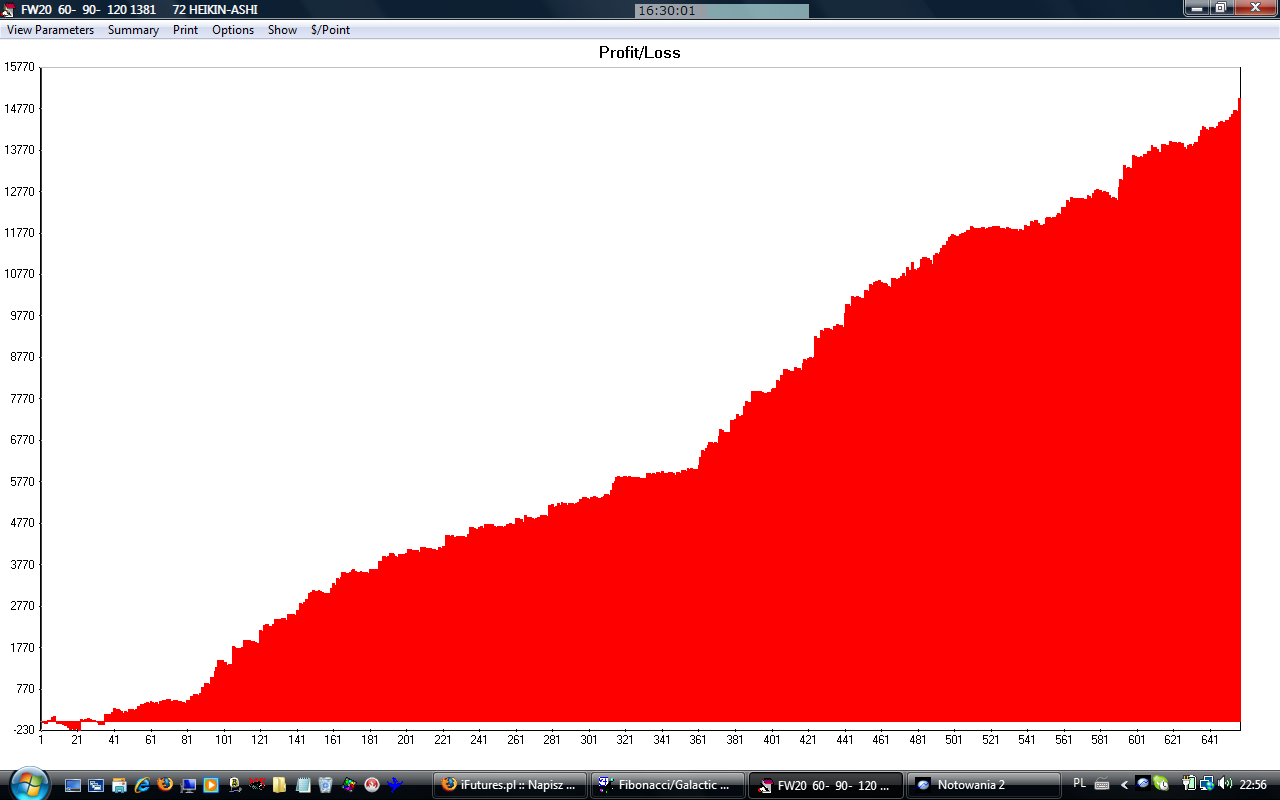Open the View Parameters menu
Screen dimensions: 1280x800
point(51,30)
